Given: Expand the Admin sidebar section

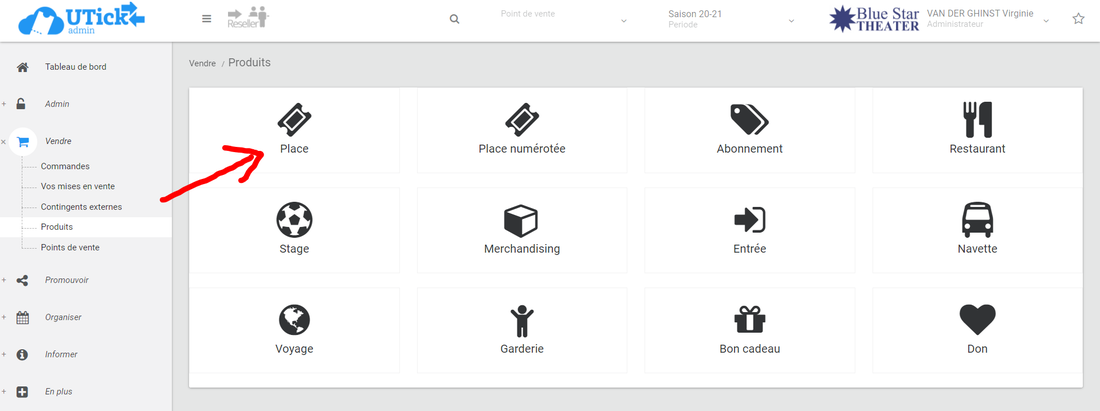Looking at the screenshot, I should pyautogui.click(x=57, y=104).
